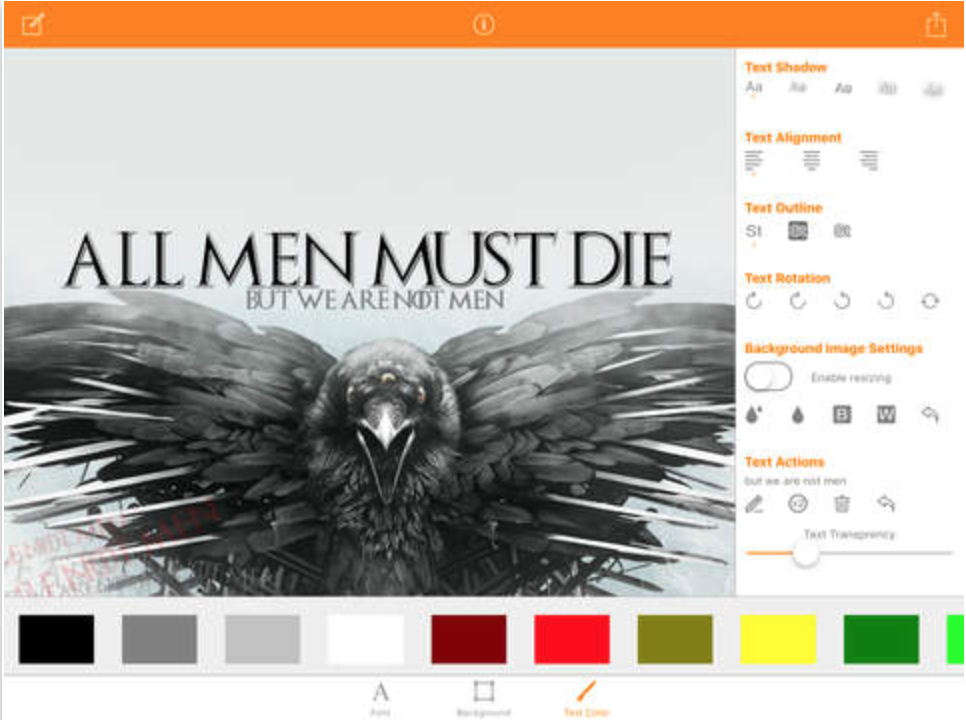This screenshot has height=720, width=966.
Task: Select the white 'W' background icon
Action: (886, 415)
